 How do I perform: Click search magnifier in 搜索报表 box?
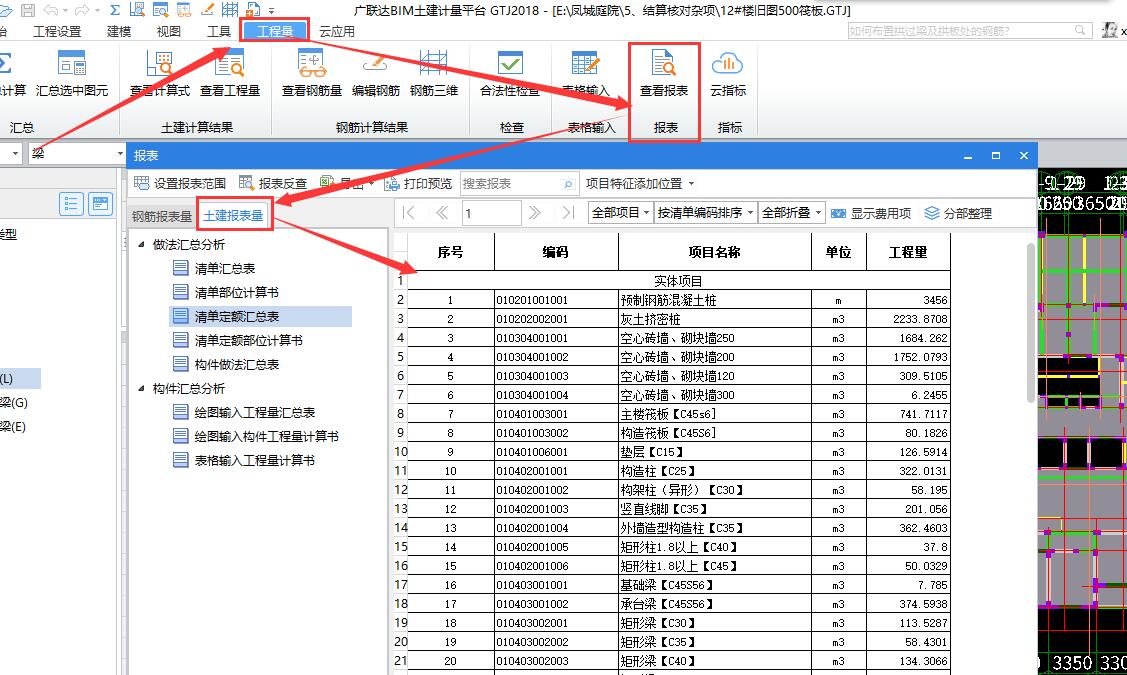pos(568,184)
